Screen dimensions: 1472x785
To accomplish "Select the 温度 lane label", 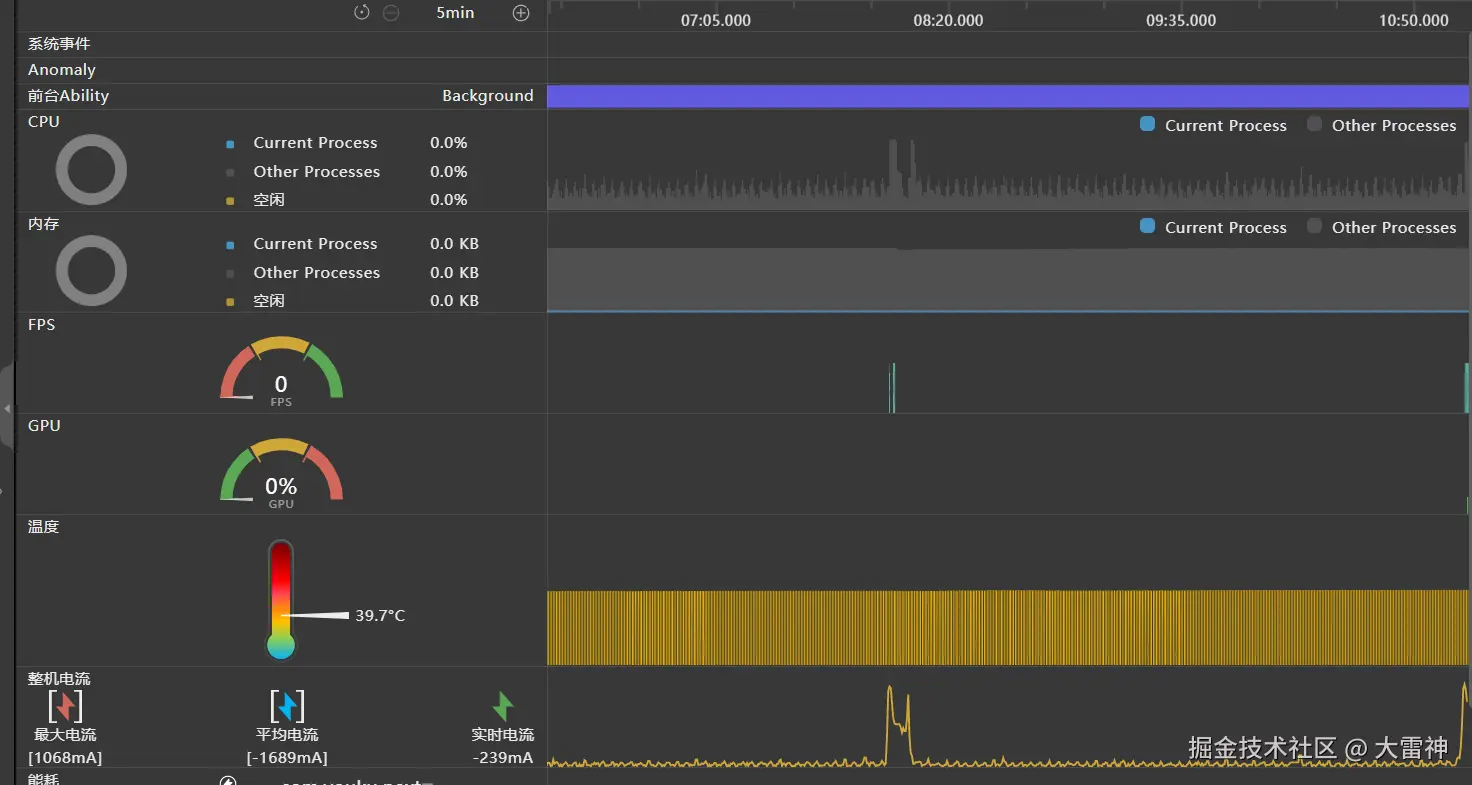I will point(43,527).
